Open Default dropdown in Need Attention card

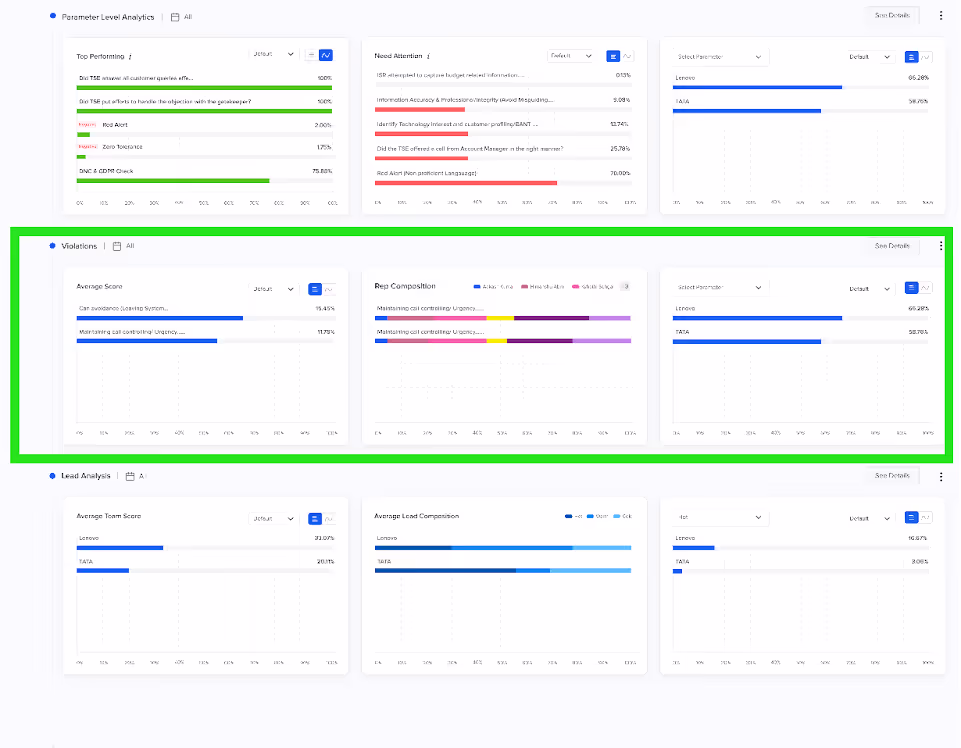pos(571,56)
